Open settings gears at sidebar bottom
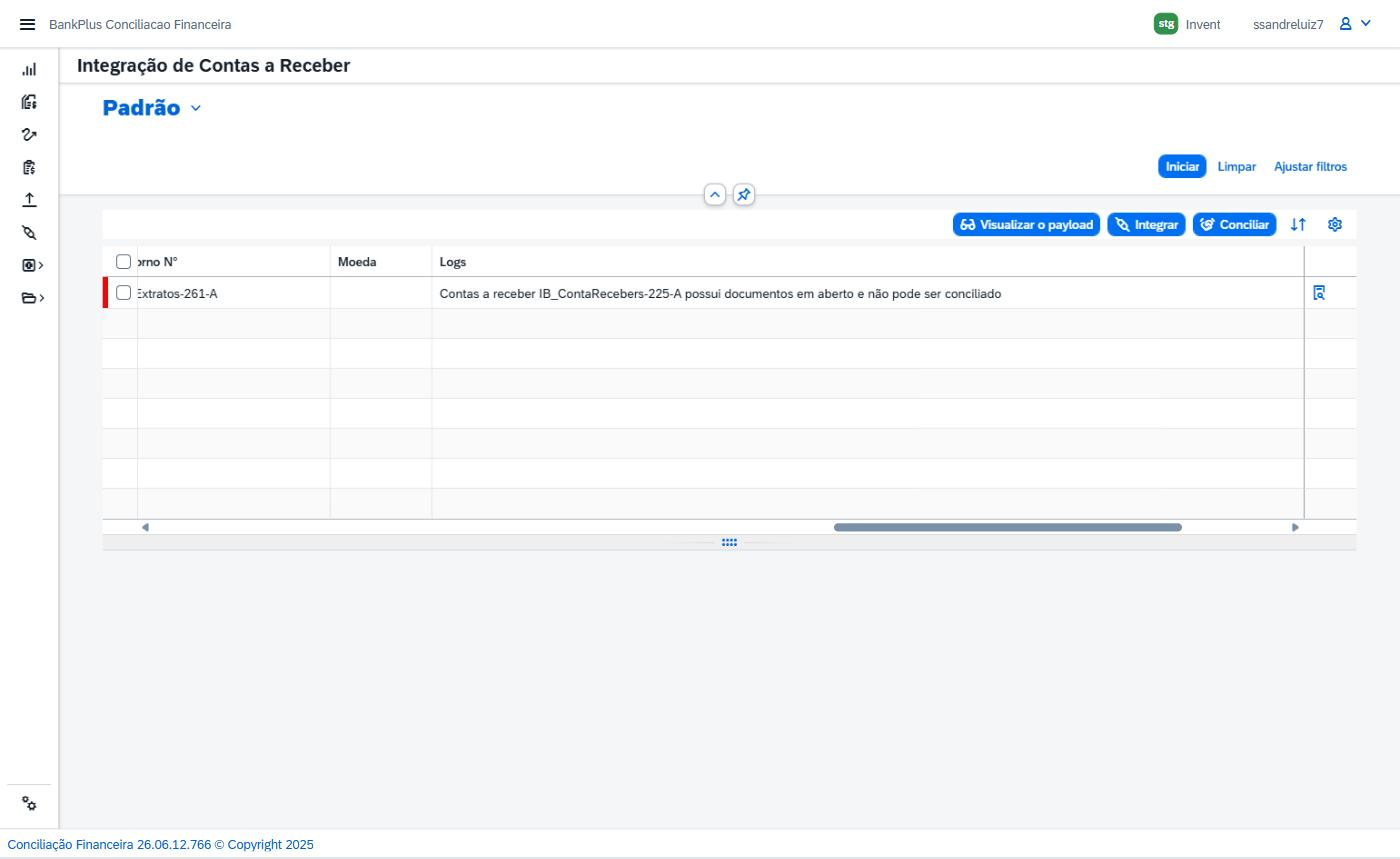The image size is (1400, 859). (x=29, y=804)
